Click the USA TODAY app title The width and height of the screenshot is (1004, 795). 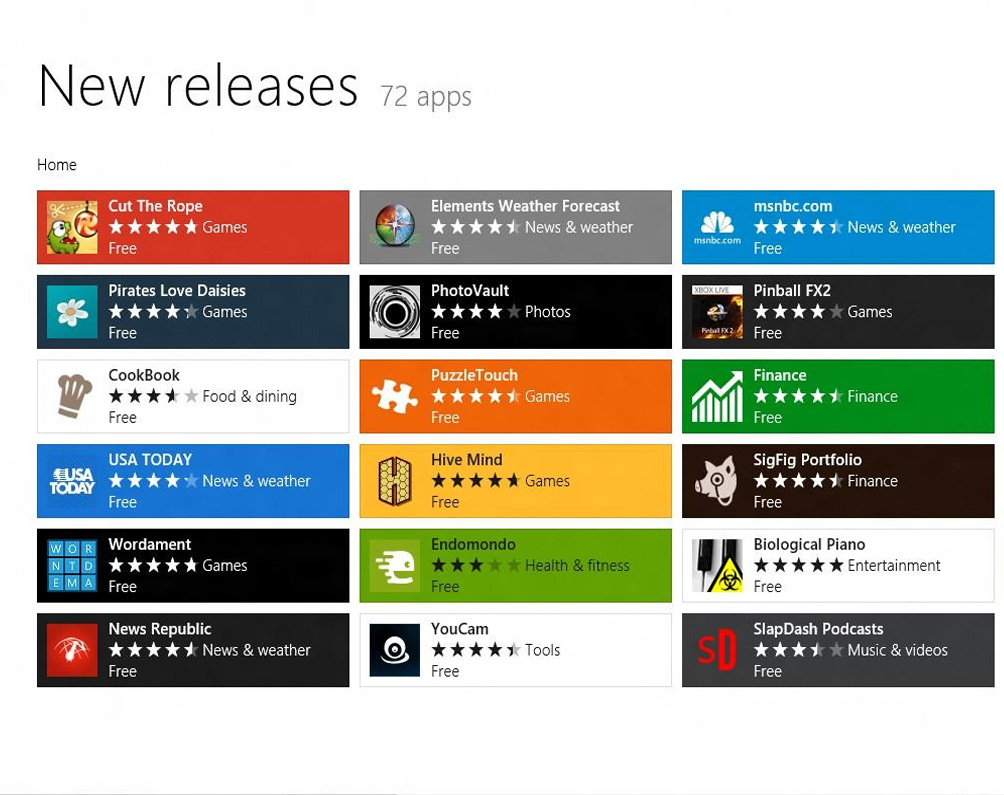coord(150,460)
